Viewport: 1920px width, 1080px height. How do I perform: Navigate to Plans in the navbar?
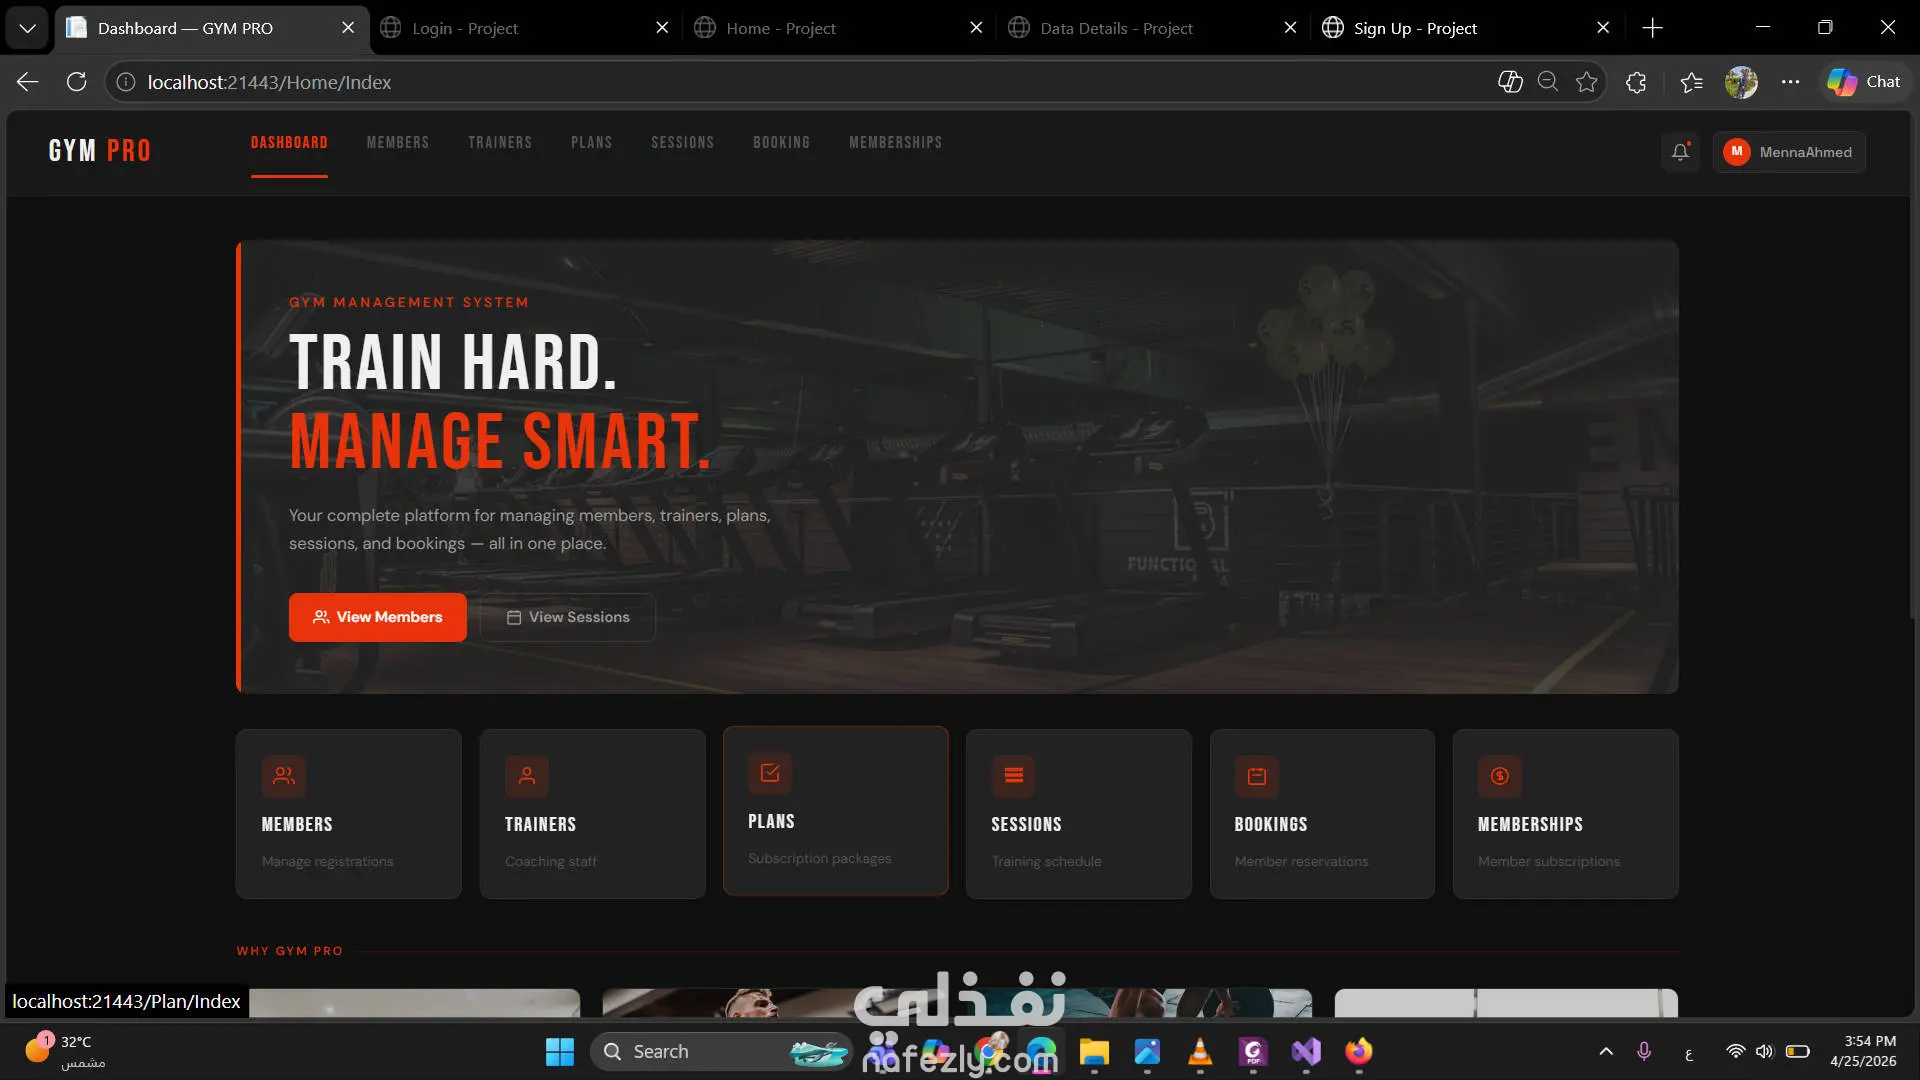point(592,143)
